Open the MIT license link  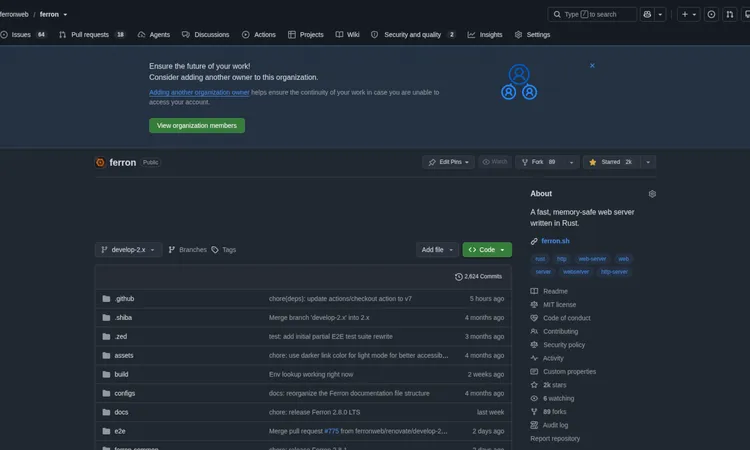553,305
